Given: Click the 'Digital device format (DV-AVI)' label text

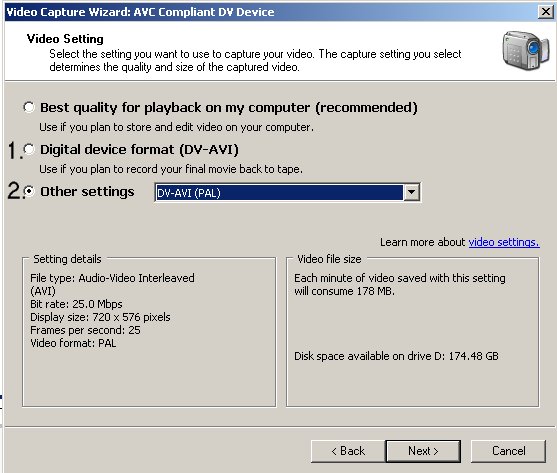Looking at the screenshot, I should (x=139, y=149).
